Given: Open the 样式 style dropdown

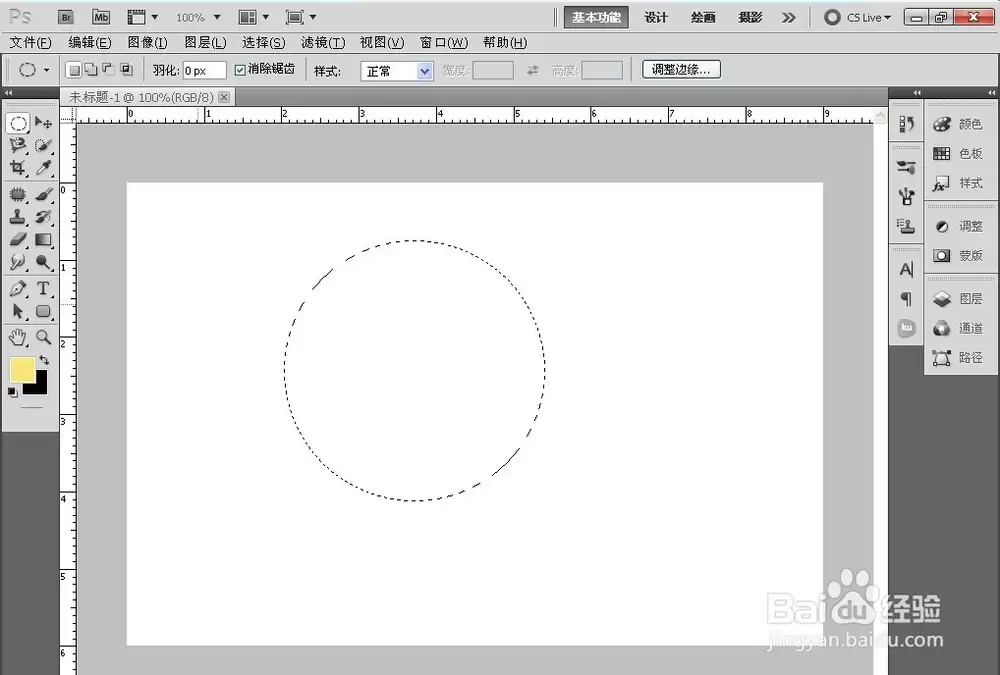Looking at the screenshot, I should coord(397,71).
